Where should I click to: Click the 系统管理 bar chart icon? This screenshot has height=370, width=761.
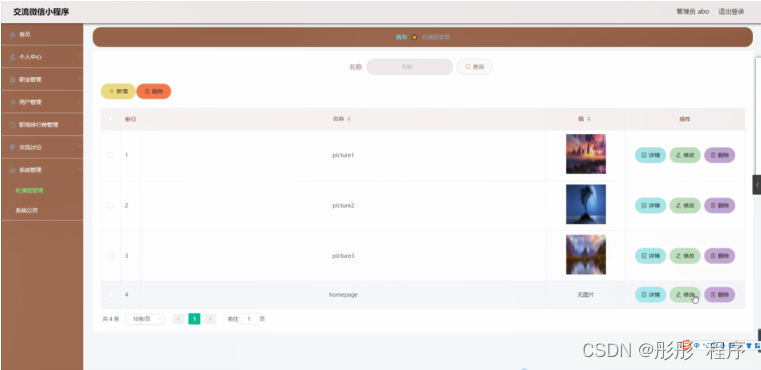[x=13, y=170]
